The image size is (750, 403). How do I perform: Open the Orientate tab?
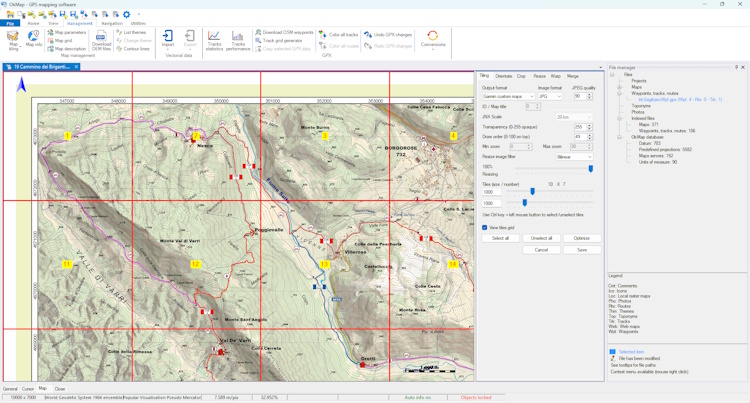click(x=504, y=76)
